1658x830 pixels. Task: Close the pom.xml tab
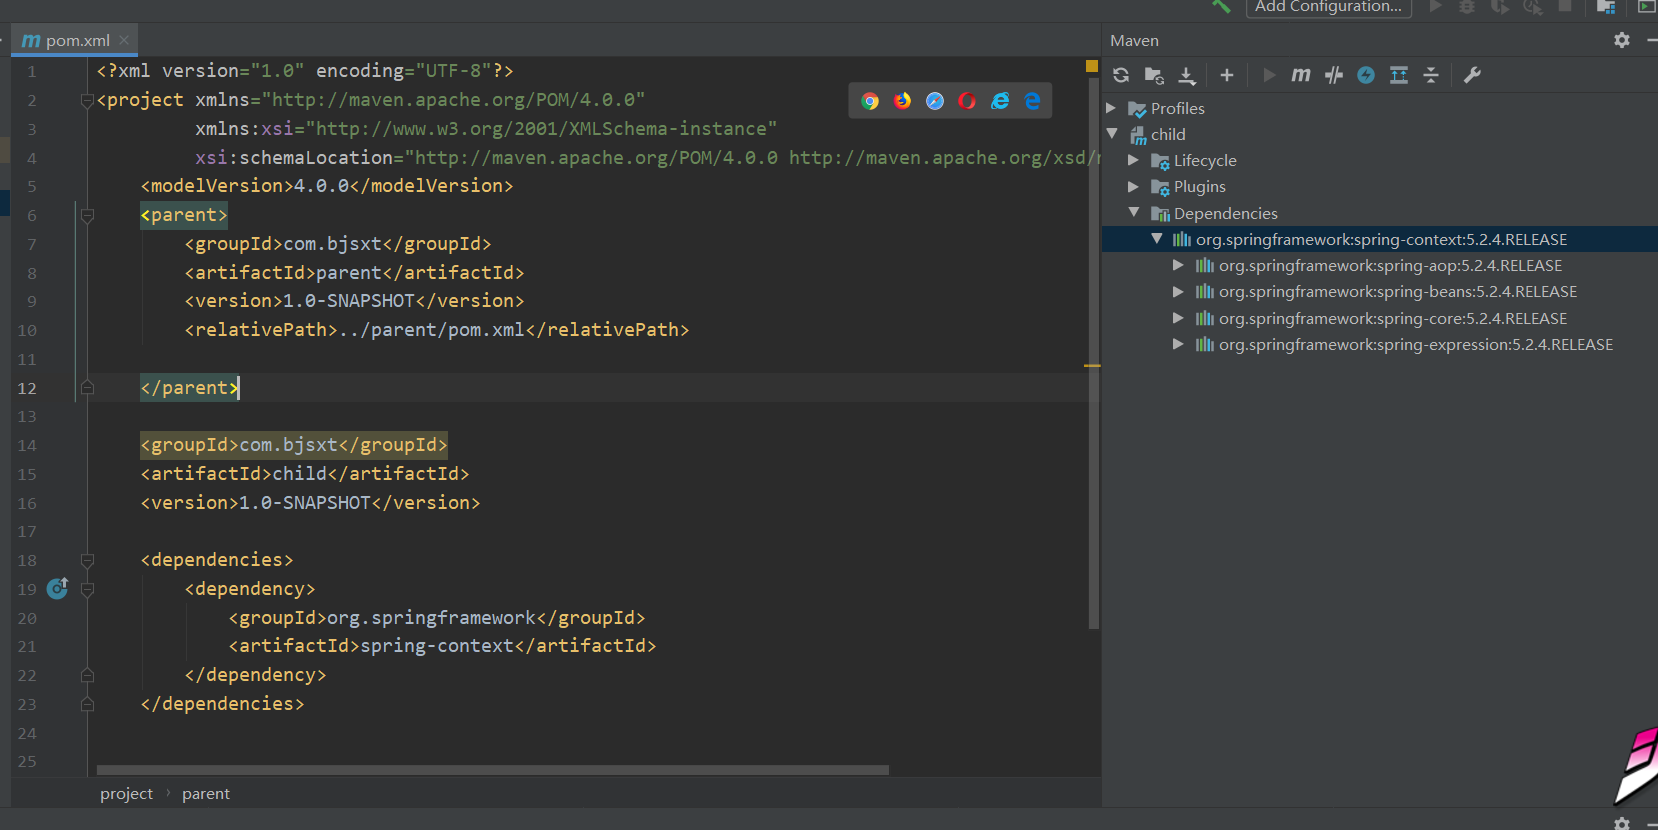click(124, 40)
